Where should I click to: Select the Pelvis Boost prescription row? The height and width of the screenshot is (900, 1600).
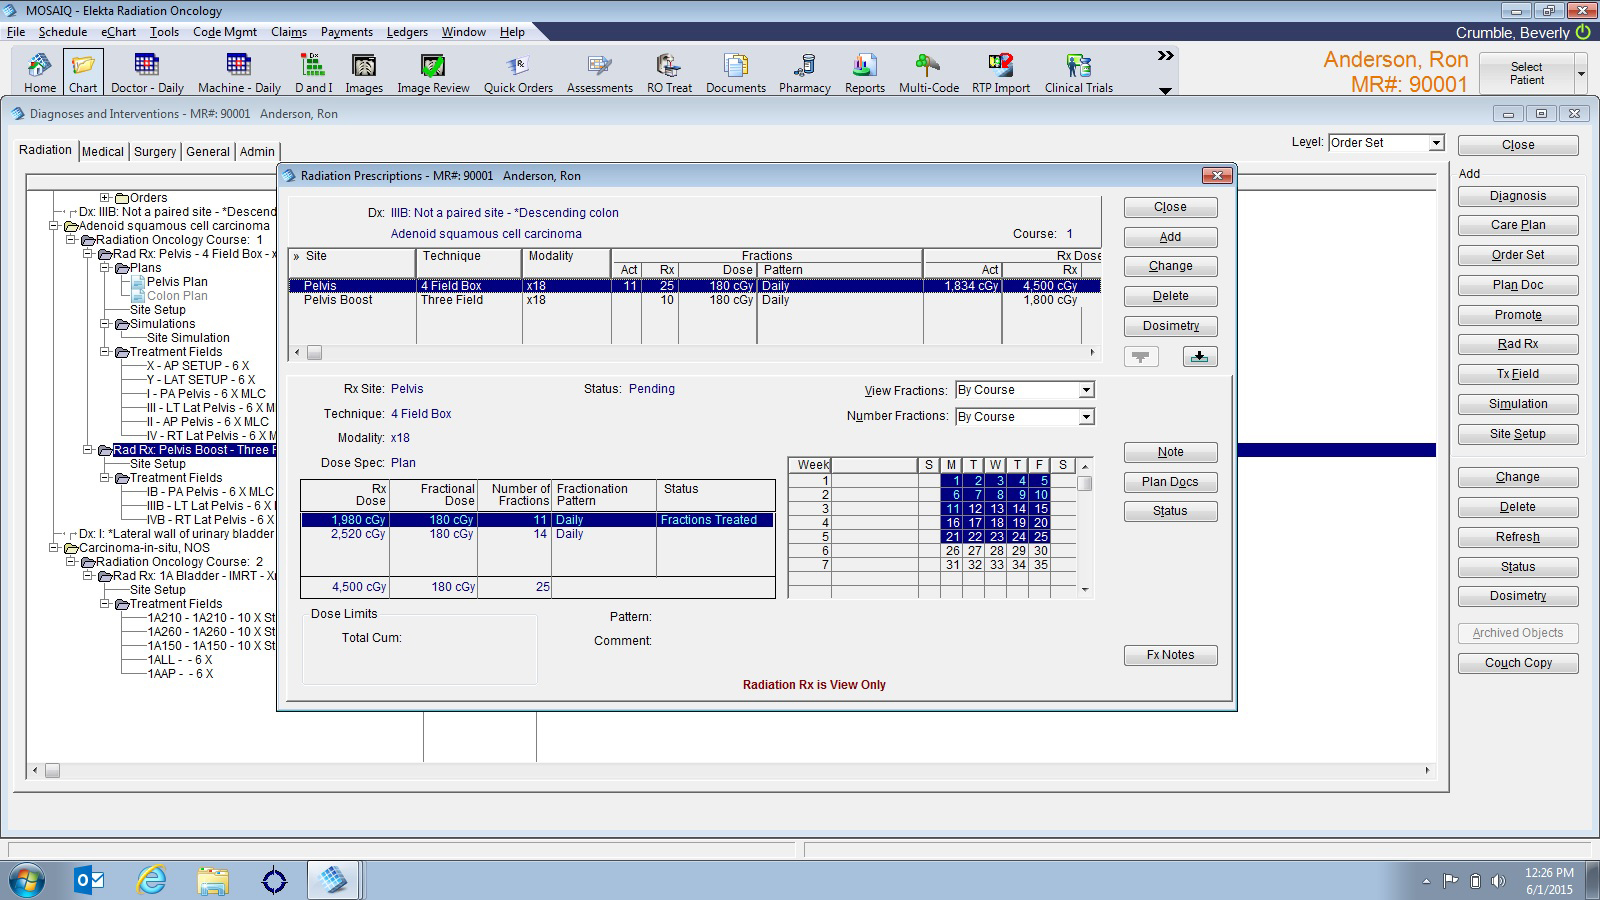(x=694, y=300)
